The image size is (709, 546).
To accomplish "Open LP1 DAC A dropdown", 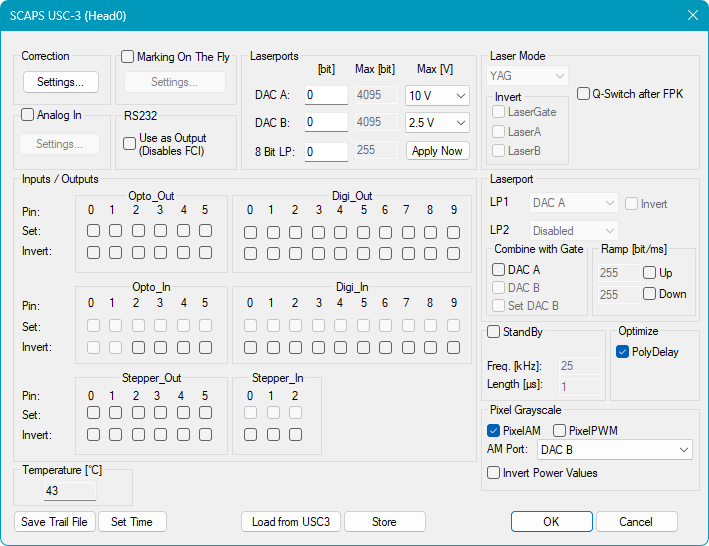I will (573, 203).
